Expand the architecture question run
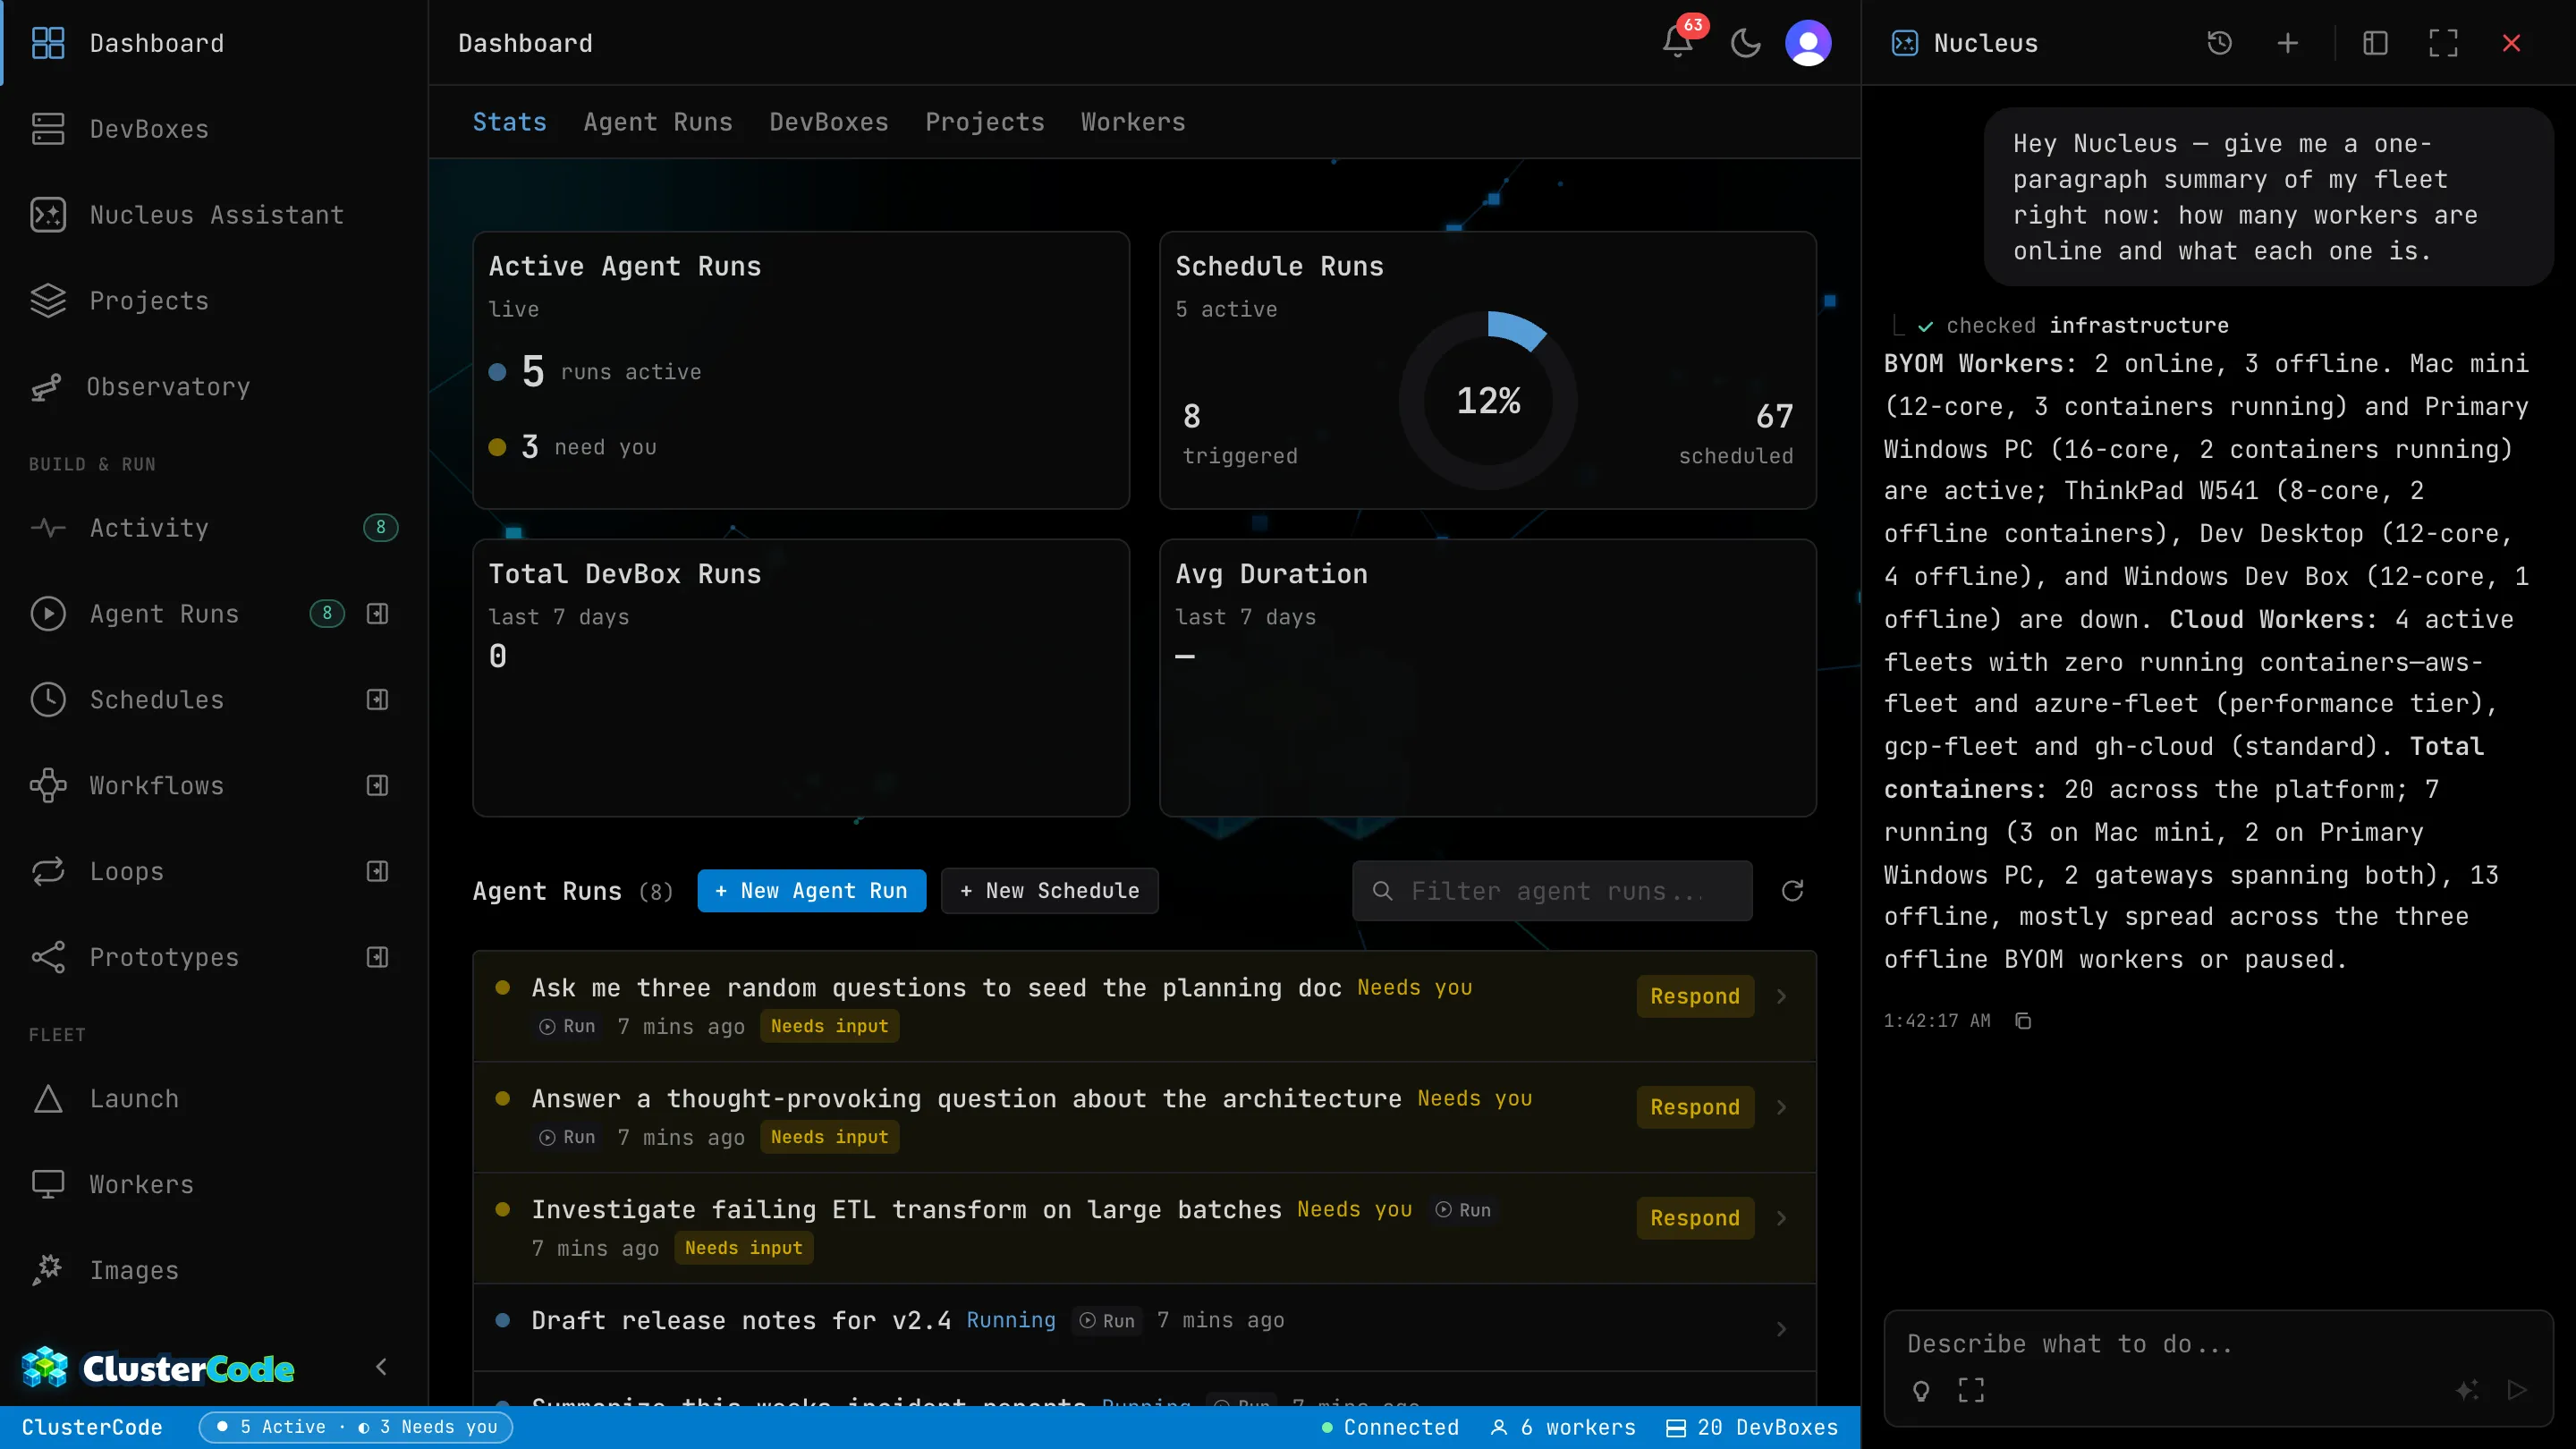 pos(1782,1108)
